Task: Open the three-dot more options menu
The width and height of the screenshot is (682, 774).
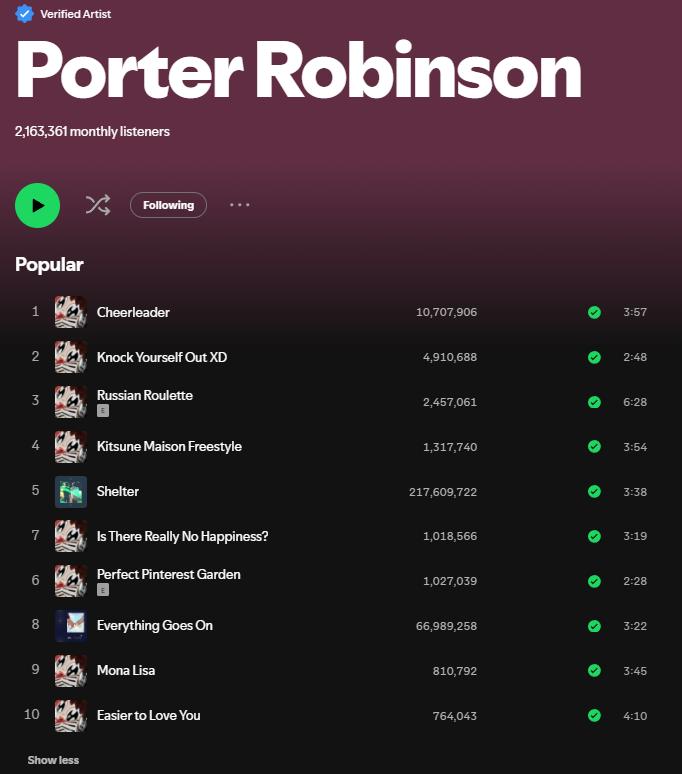Action: (x=240, y=205)
